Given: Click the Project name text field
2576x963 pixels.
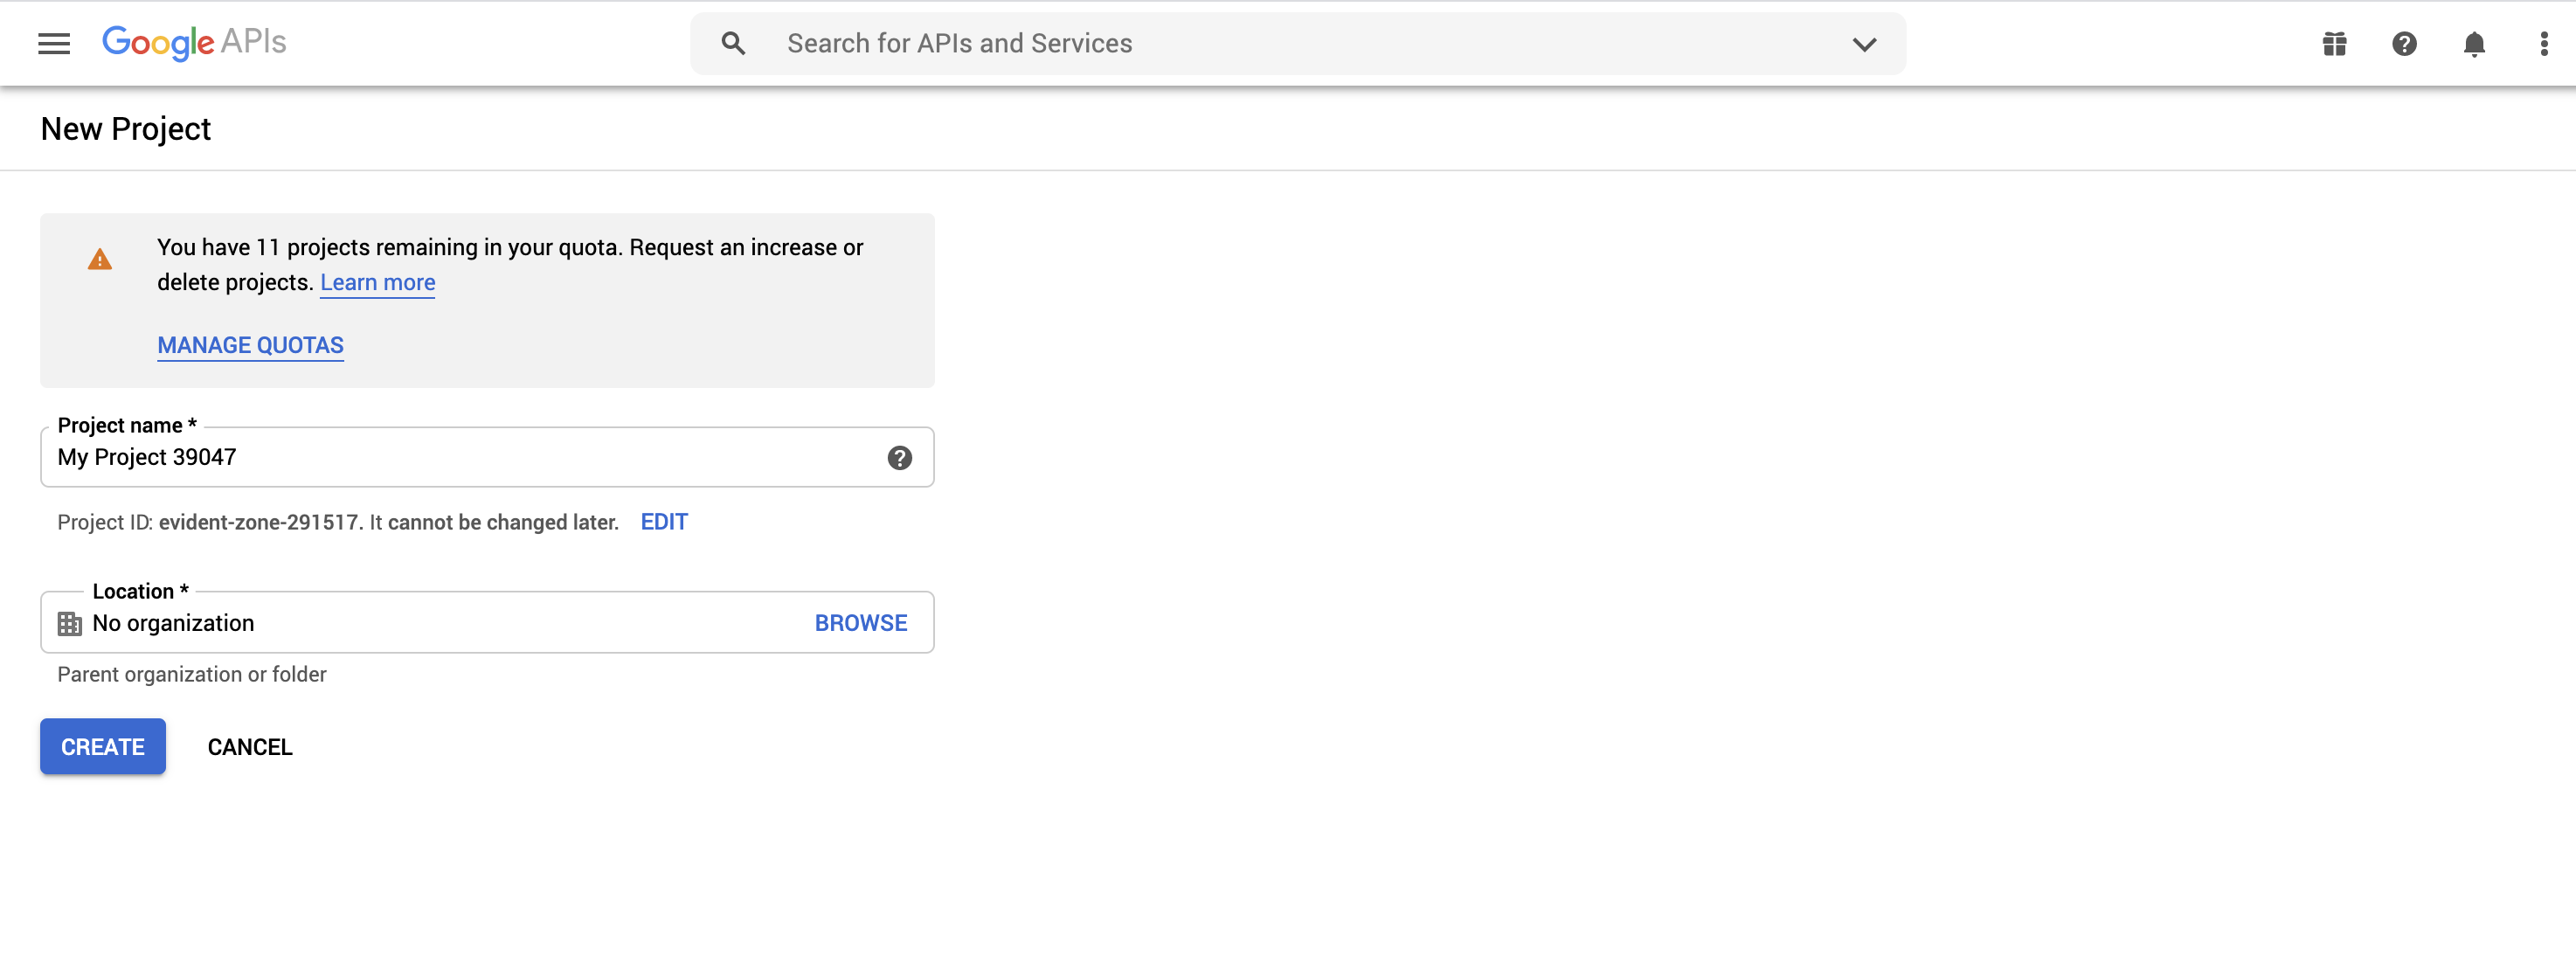Looking at the screenshot, I should tap(460, 457).
